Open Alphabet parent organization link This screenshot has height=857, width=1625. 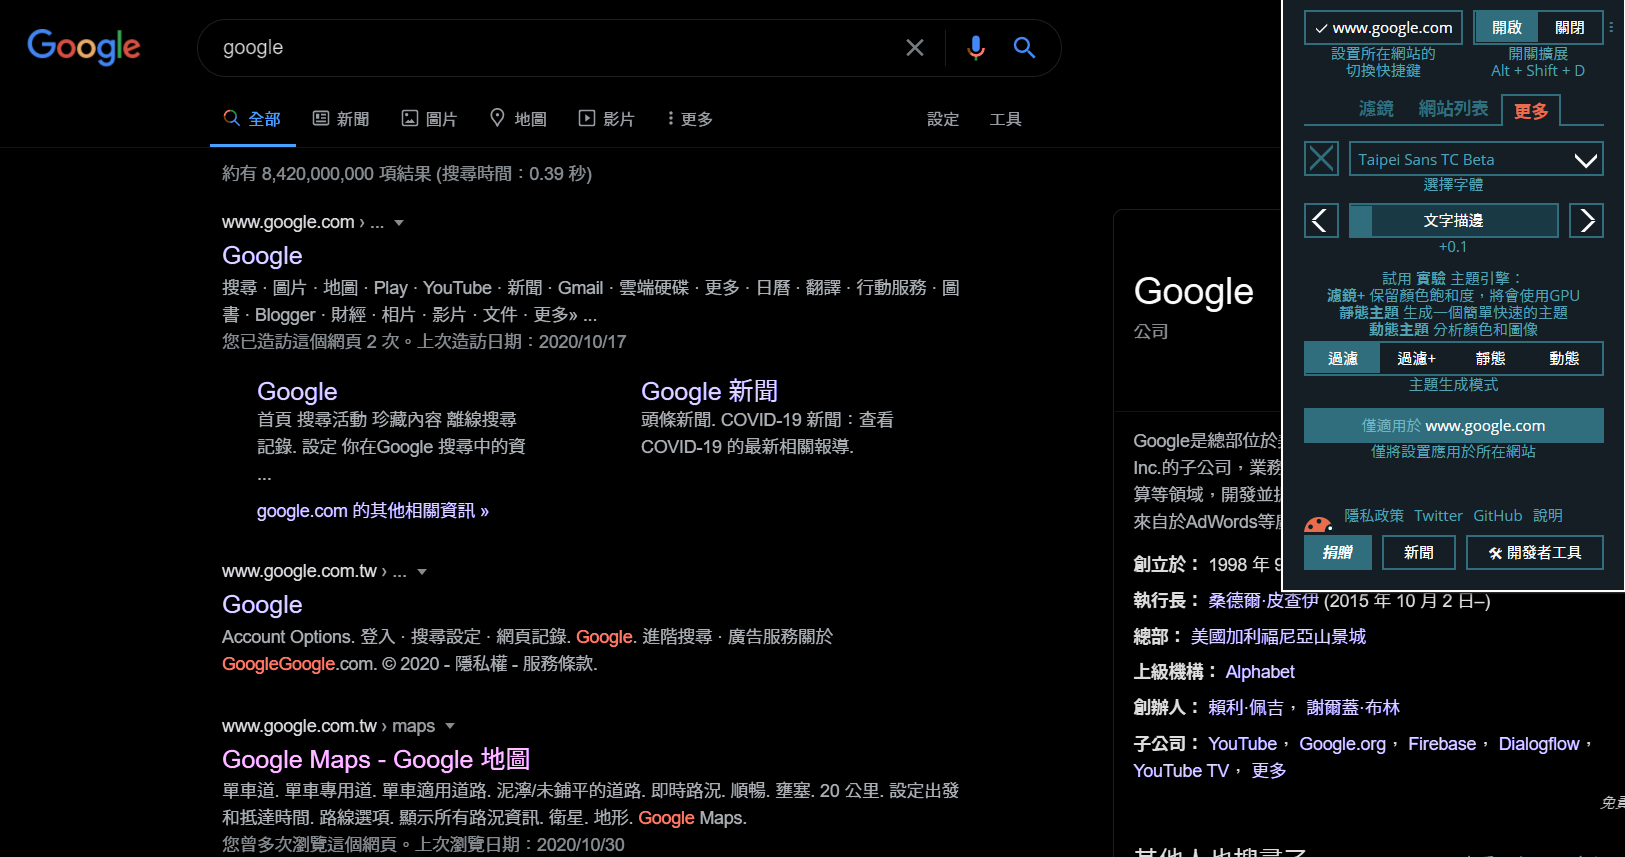(x=1260, y=672)
